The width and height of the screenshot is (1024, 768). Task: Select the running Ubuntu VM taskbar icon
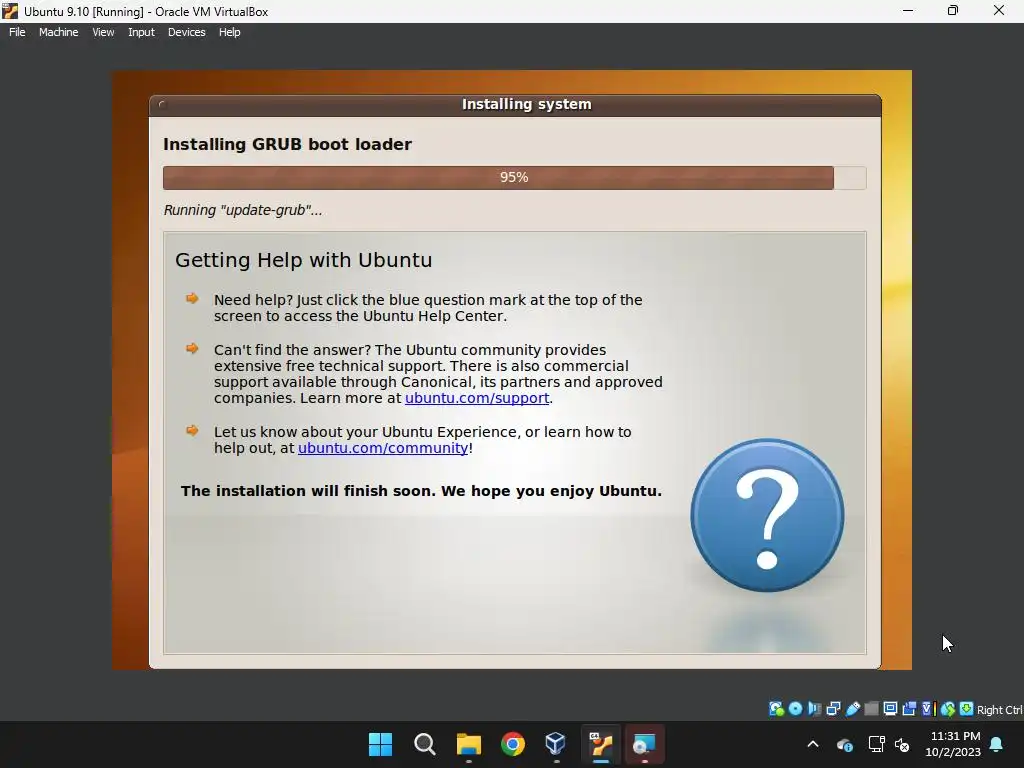click(601, 744)
